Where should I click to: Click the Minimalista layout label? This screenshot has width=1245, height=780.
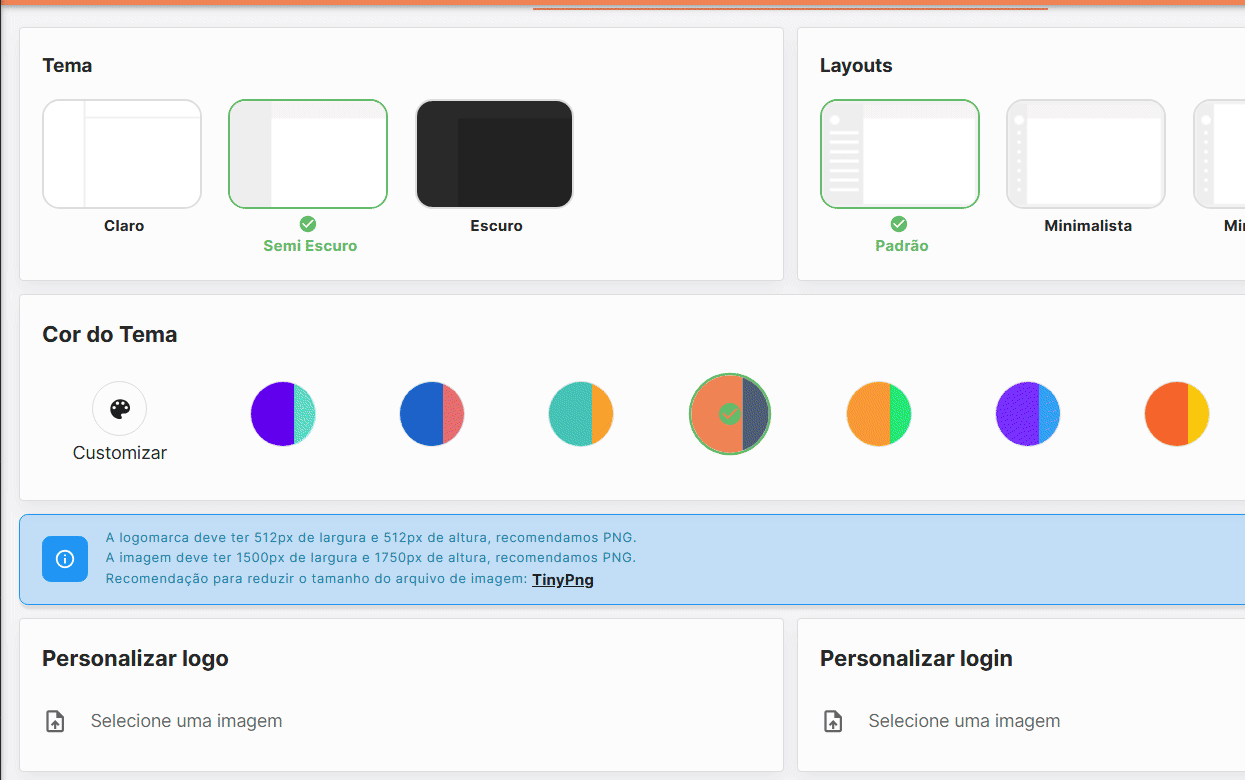[1088, 226]
